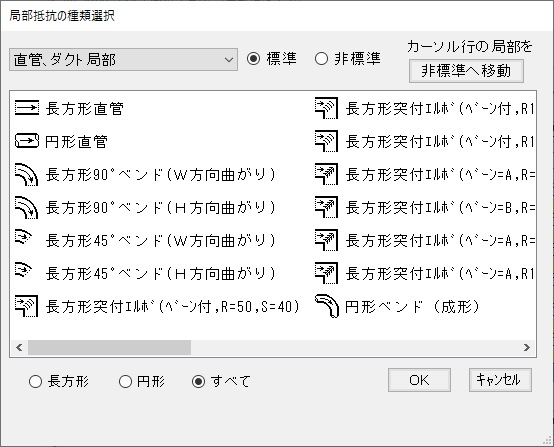Click the 非標準へ移動 button
The image size is (554, 447).
466,71
